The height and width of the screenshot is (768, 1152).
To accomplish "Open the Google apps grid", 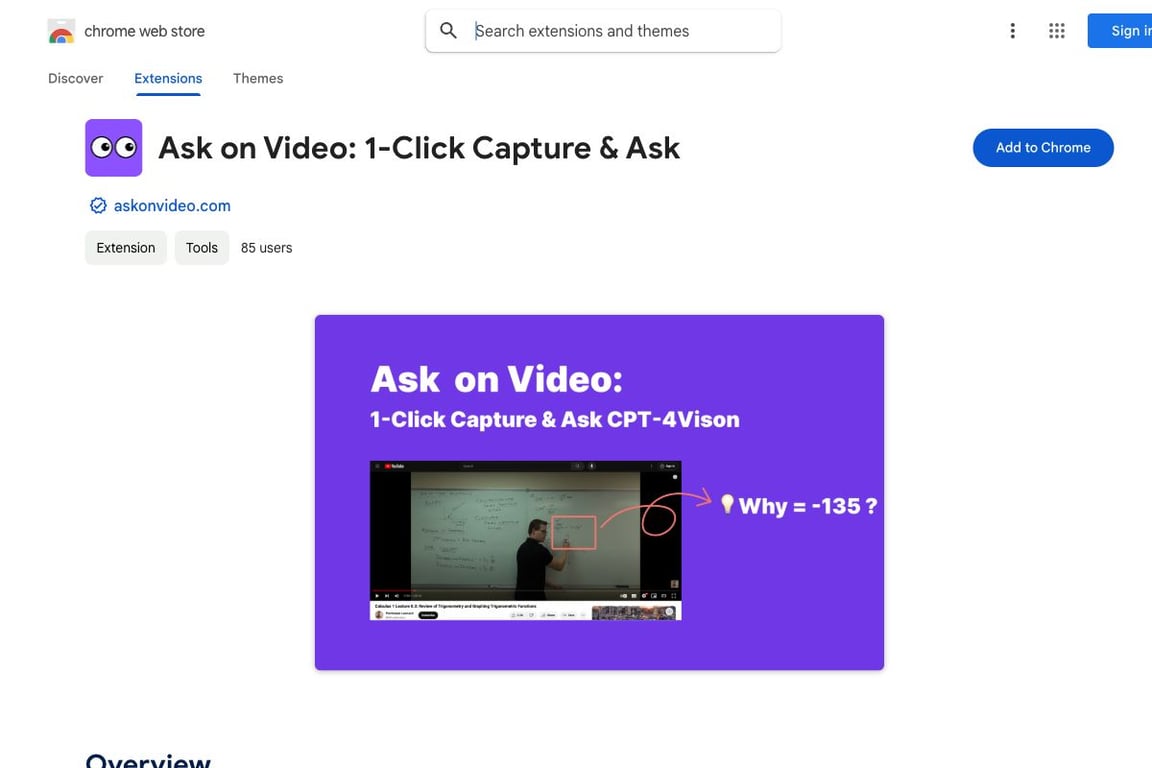I will click(x=1056, y=31).
